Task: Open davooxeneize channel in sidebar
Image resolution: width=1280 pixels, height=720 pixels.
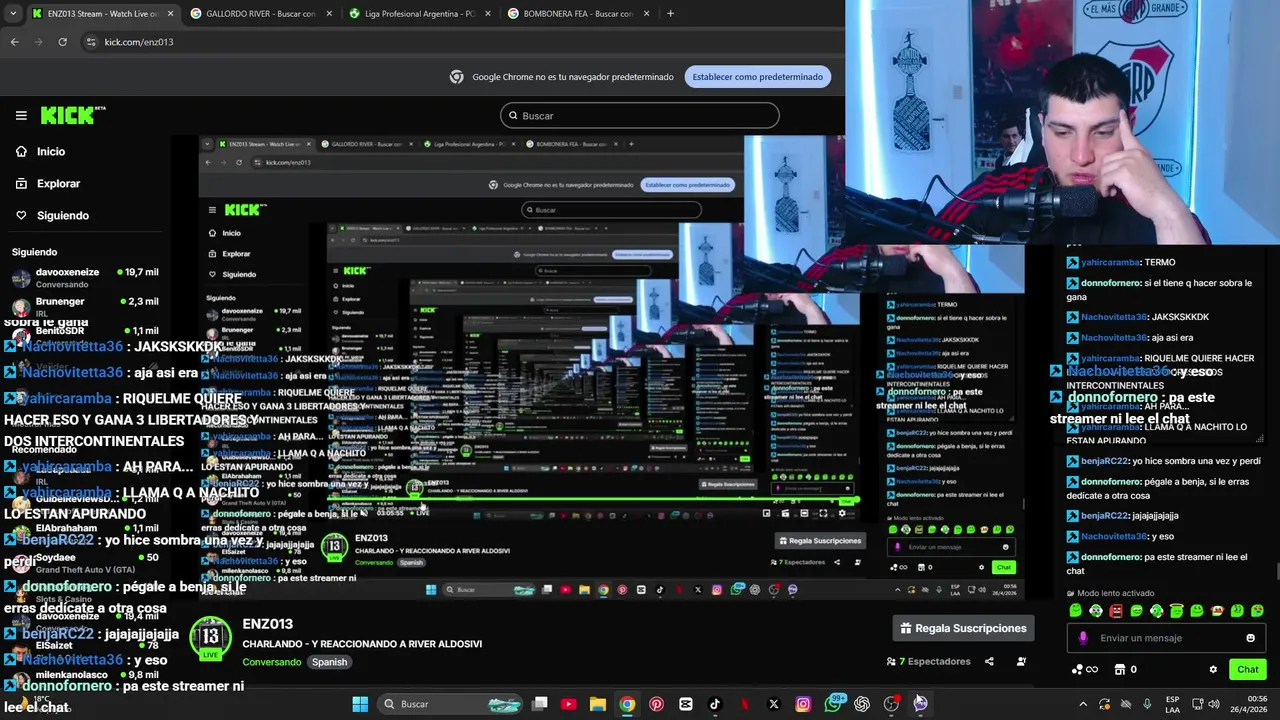Action: (85, 278)
